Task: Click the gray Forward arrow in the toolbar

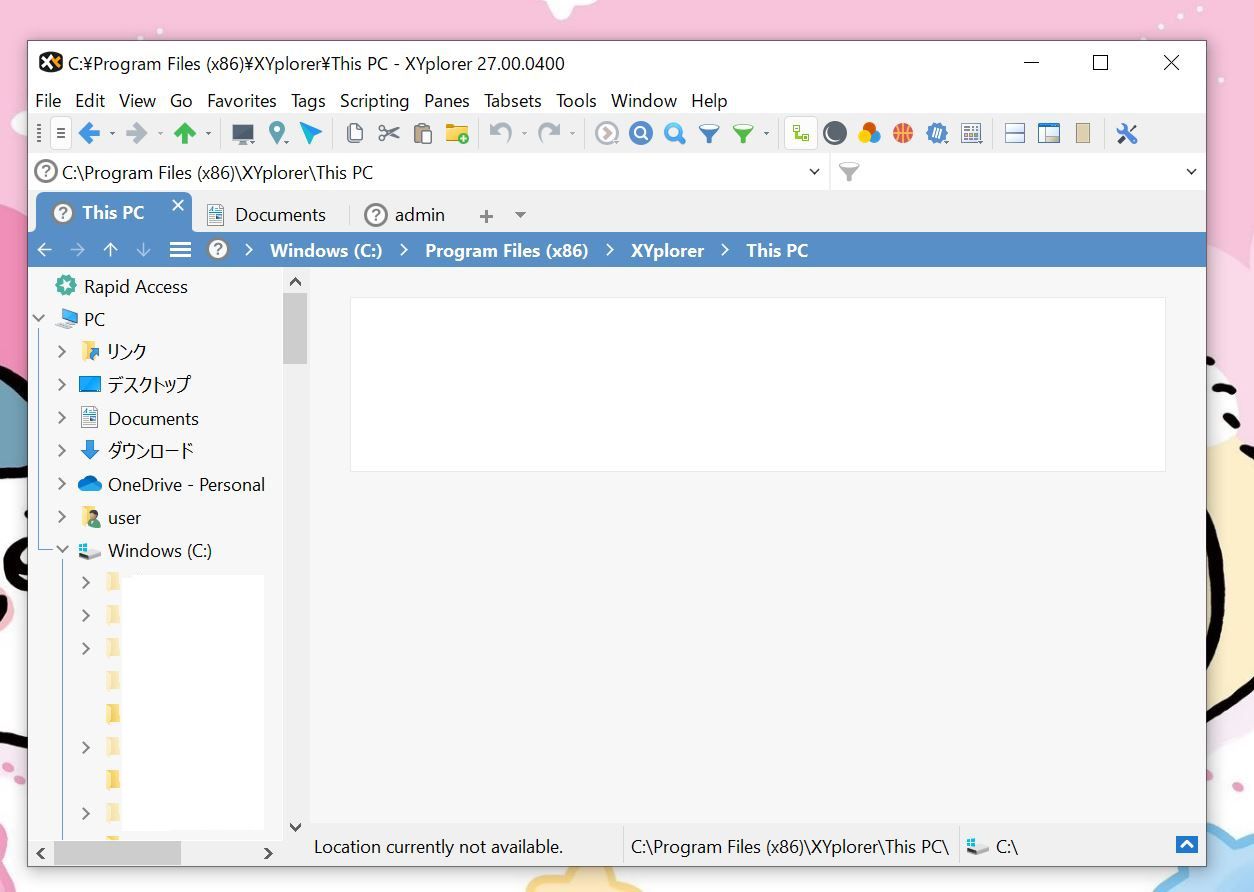Action: point(136,133)
